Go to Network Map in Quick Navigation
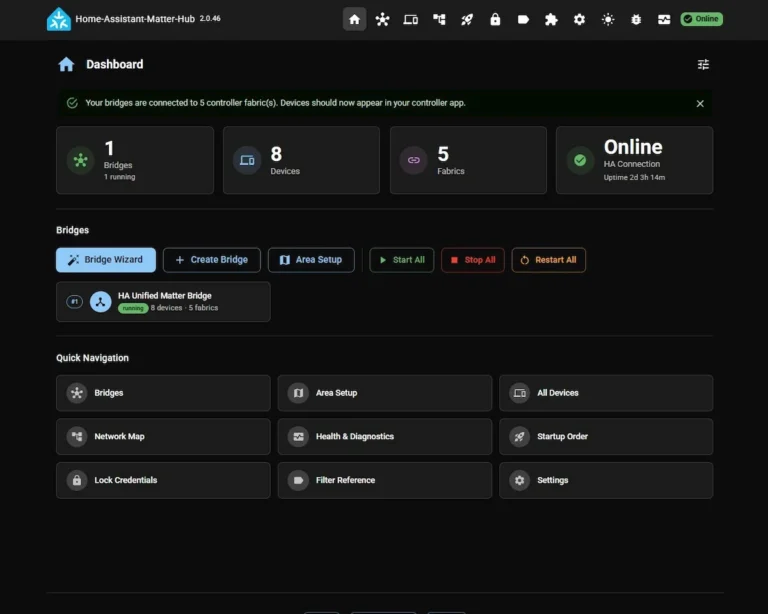 (163, 436)
